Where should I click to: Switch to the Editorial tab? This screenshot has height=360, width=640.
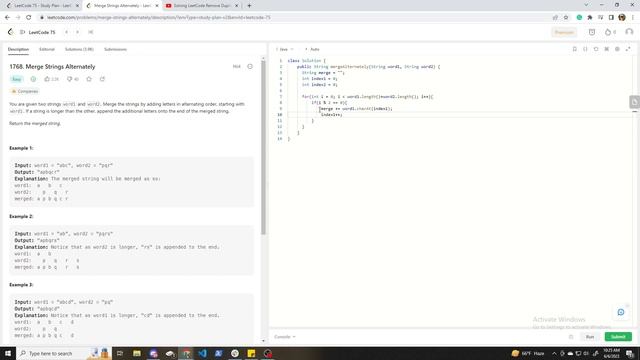click(47, 49)
